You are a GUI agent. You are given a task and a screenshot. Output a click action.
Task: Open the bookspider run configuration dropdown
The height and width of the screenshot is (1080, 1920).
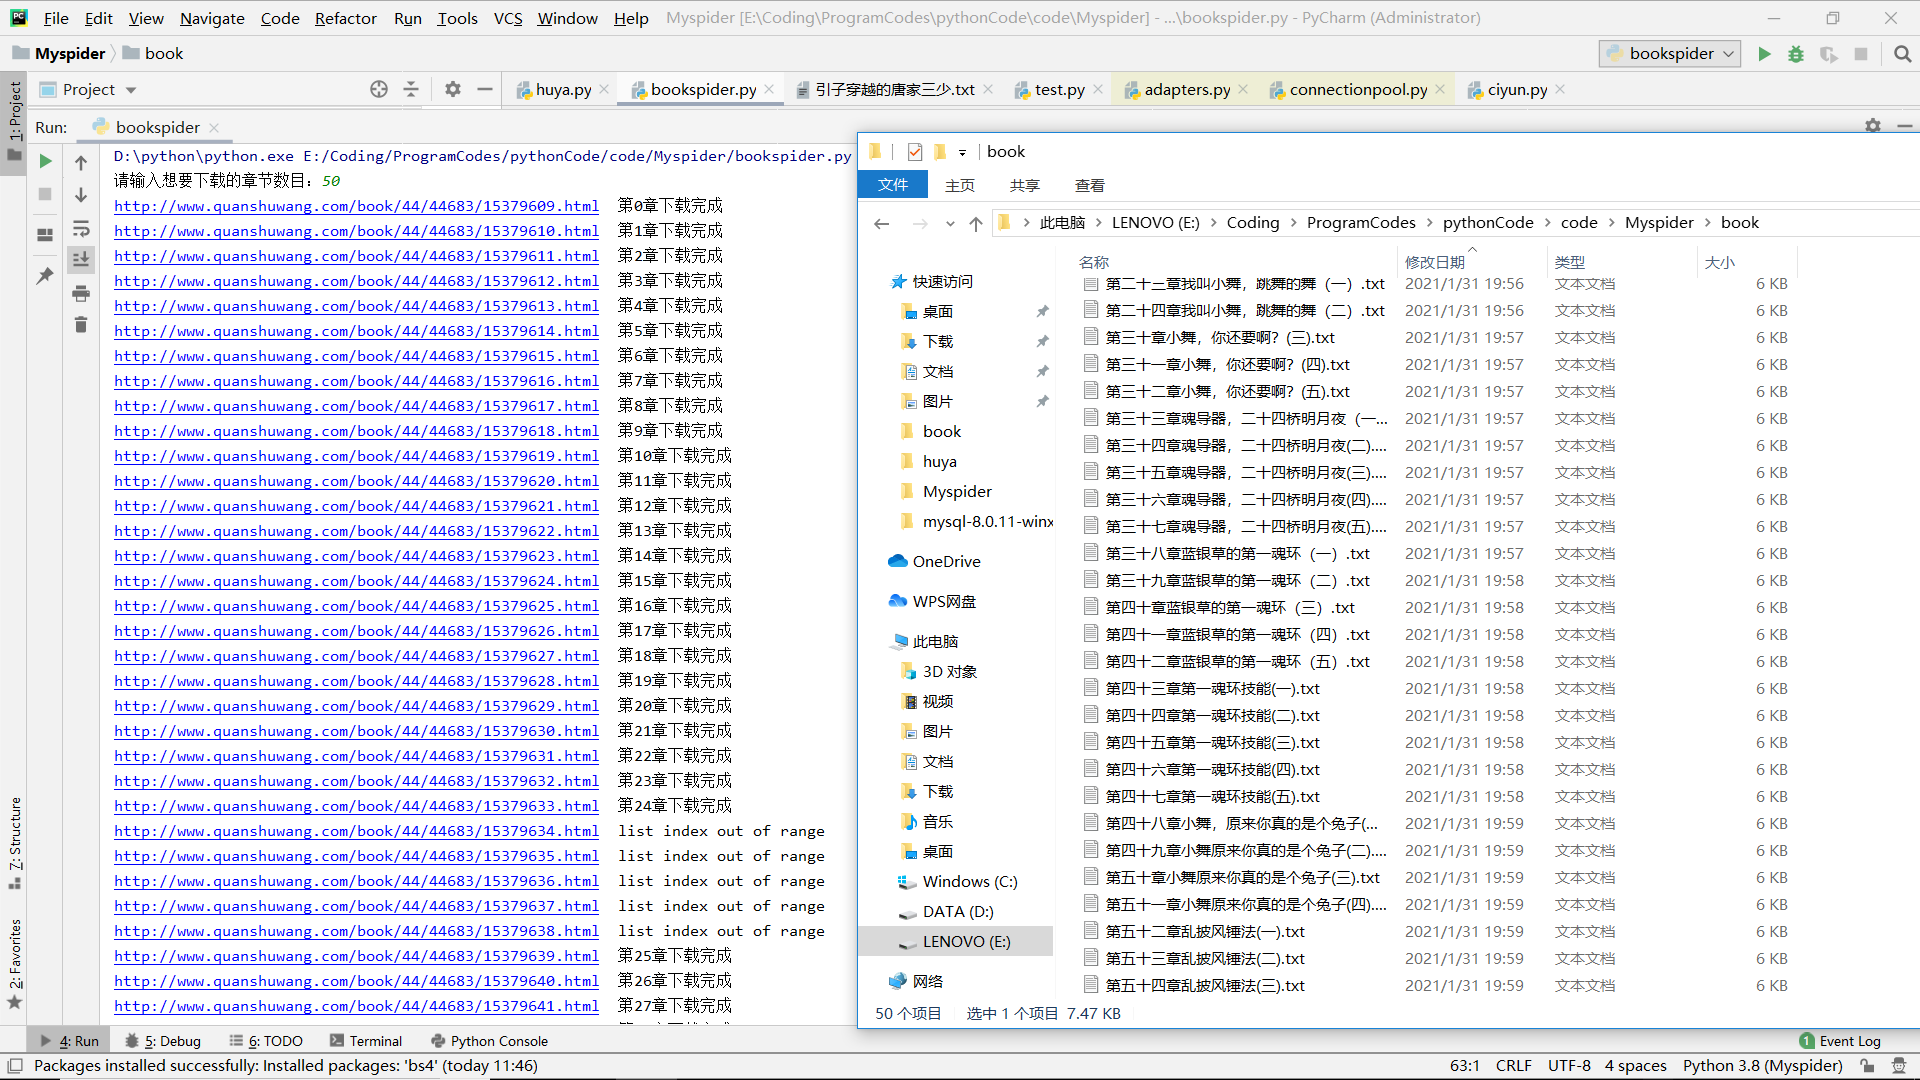(x=1670, y=54)
